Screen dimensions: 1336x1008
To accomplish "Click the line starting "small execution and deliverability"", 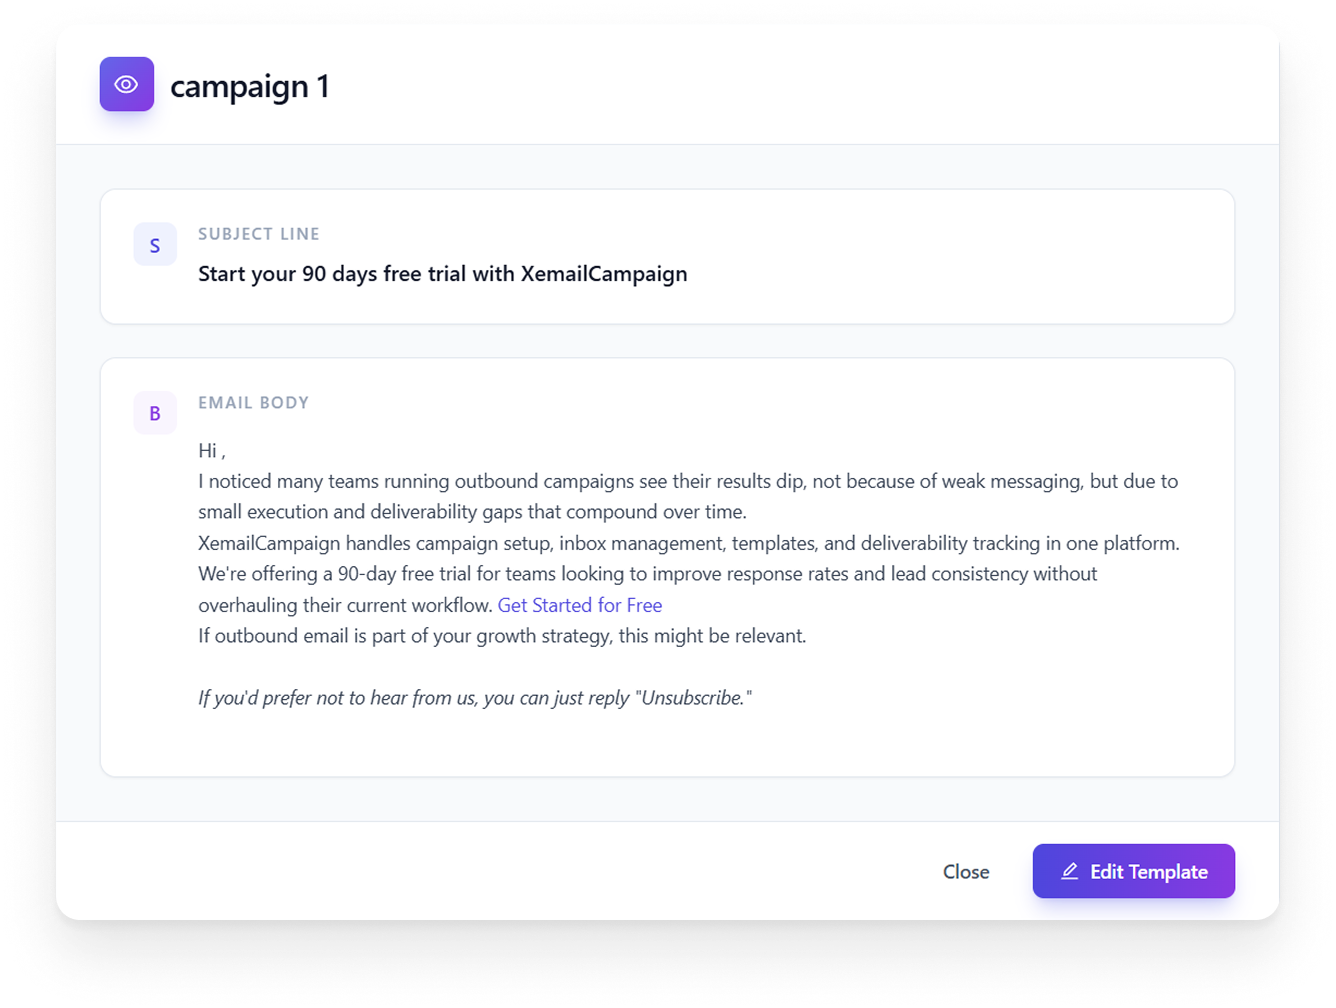I will (x=472, y=512).
